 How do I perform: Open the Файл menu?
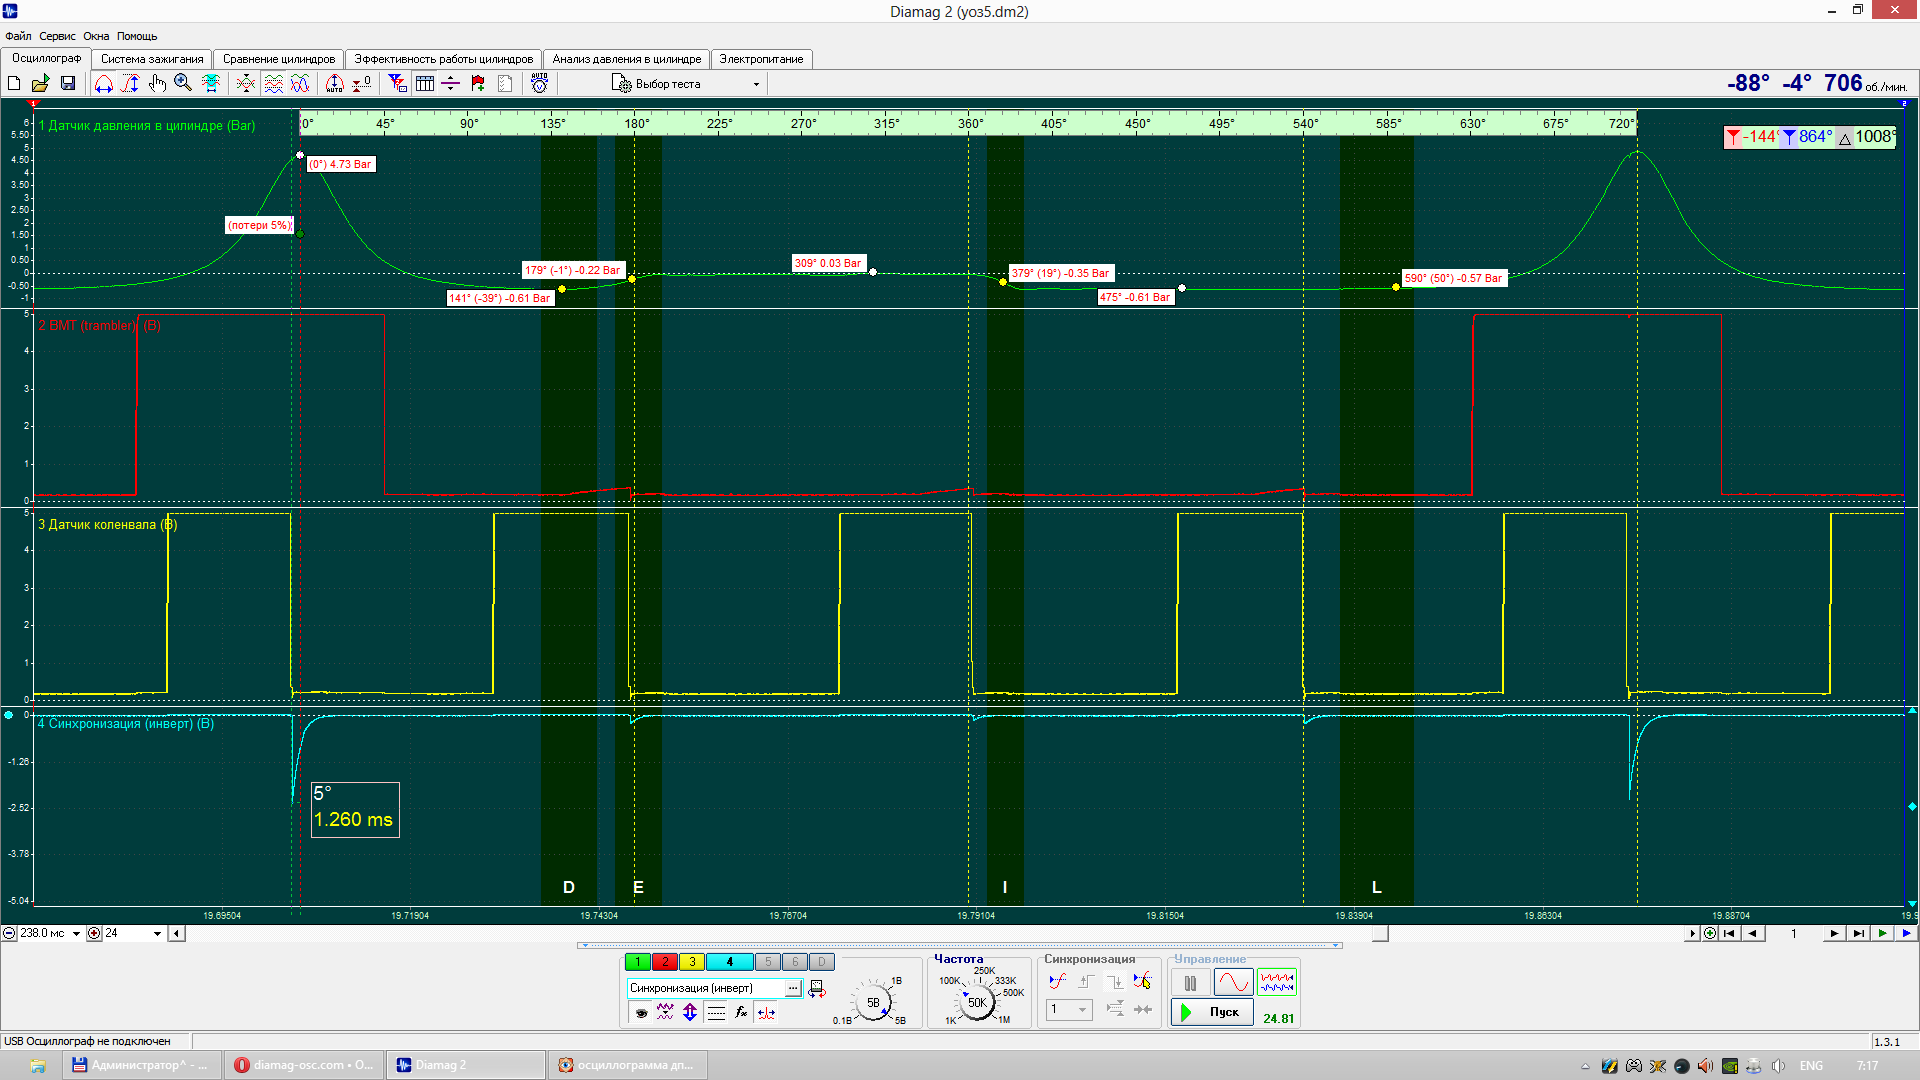(18, 36)
